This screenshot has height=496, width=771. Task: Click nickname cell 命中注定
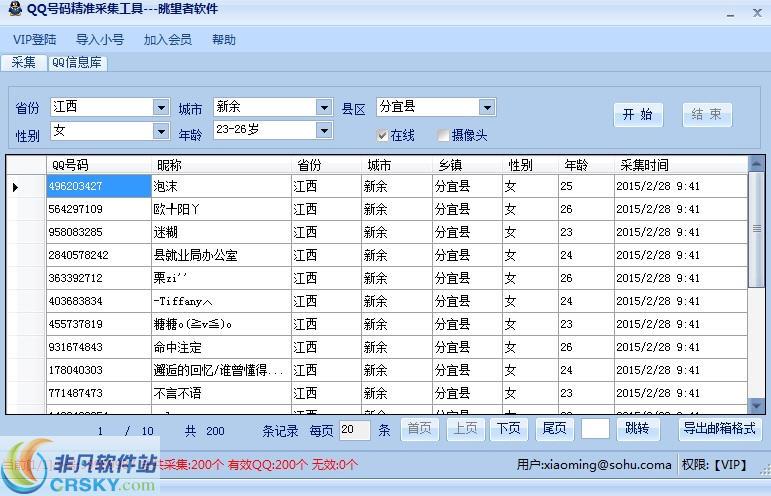[x=221, y=347]
